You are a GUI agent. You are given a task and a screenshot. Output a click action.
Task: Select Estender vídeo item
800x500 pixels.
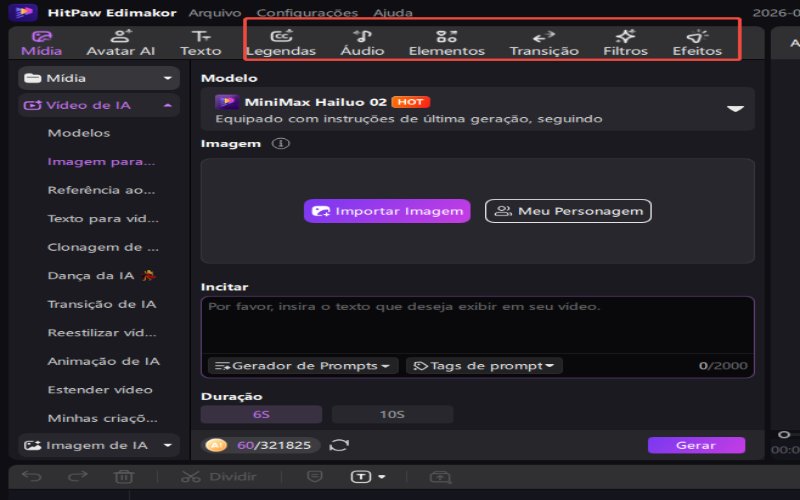100,390
